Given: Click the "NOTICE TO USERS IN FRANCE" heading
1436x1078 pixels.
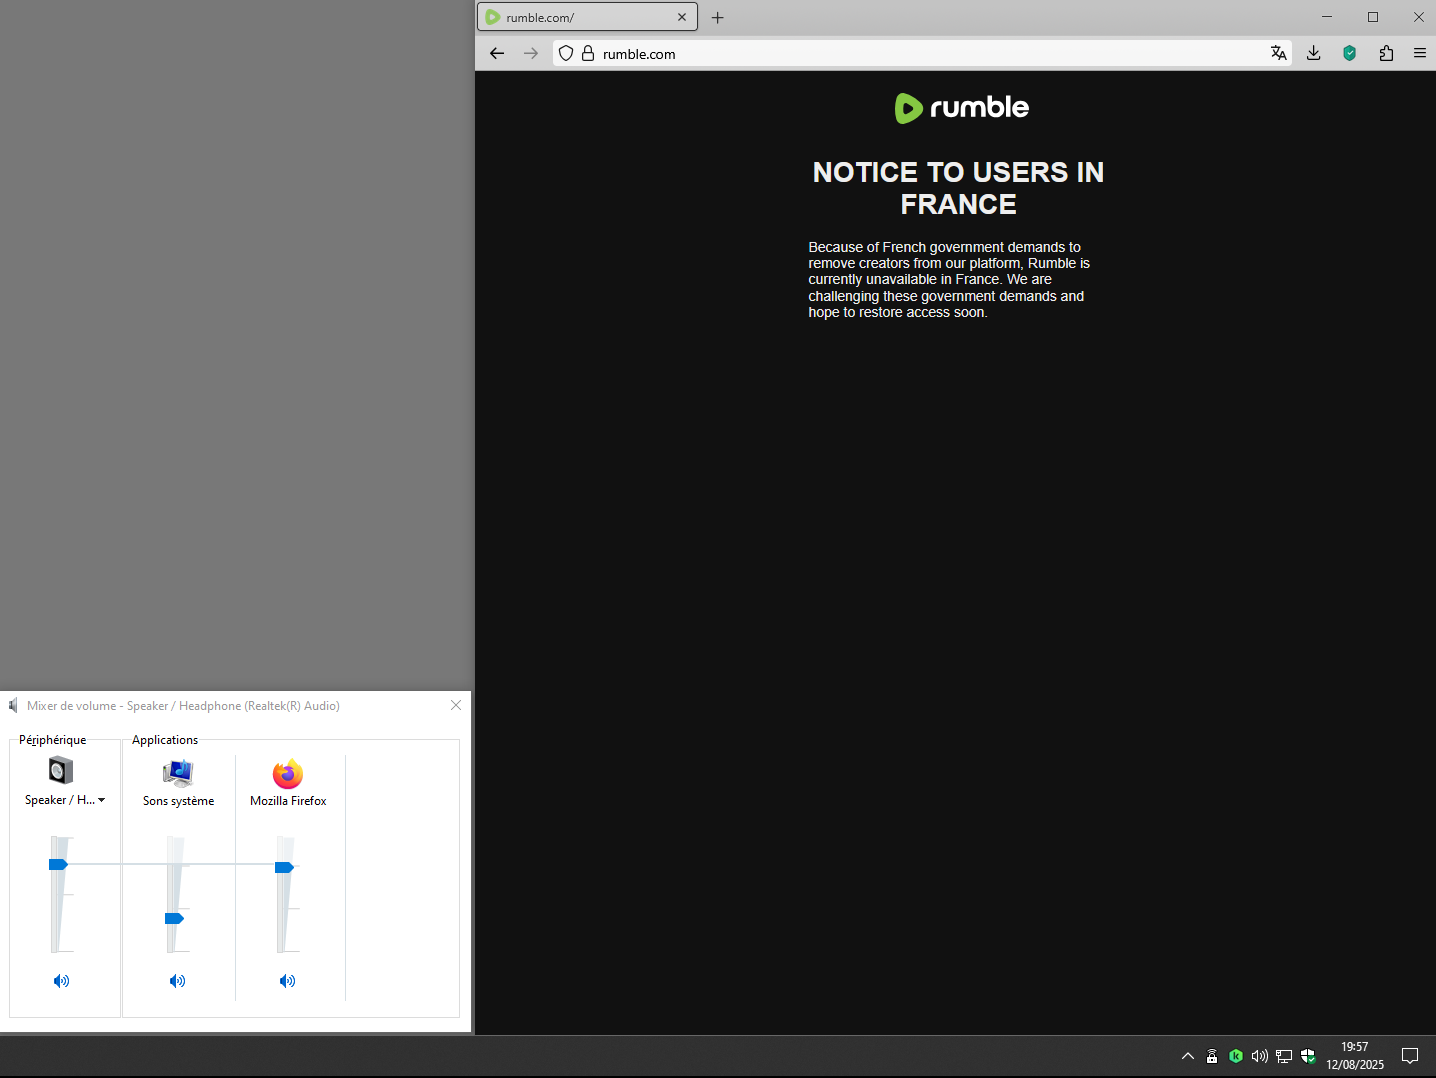Looking at the screenshot, I should coord(958,188).
